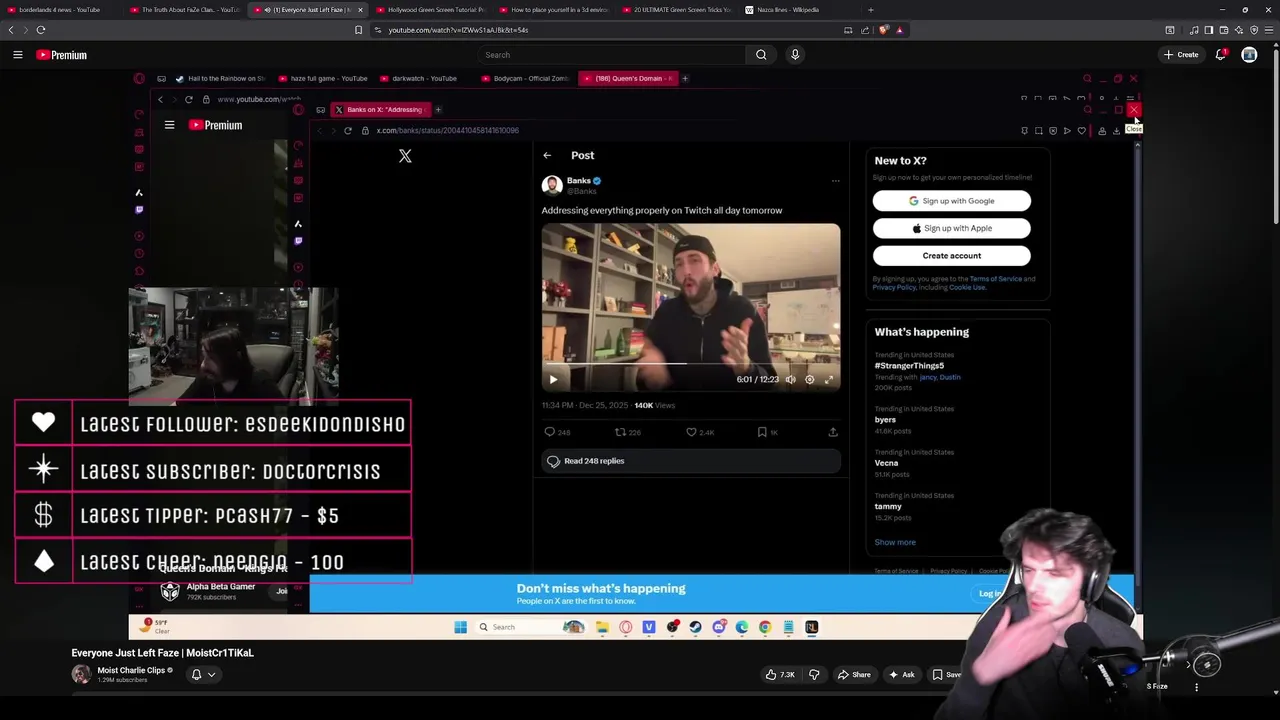Open the Brave VPN shield icon
This screenshot has width=1280, height=720.
coord(1254,30)
